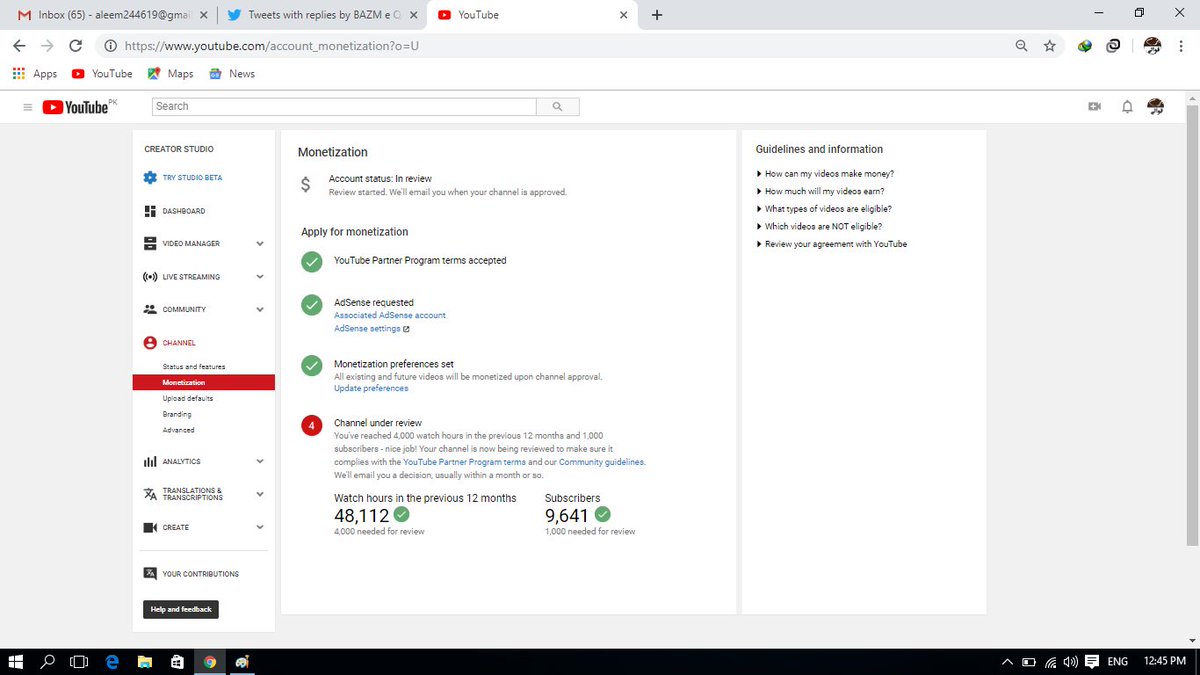Open the Community guidelines link
This screenshot has width=1200, height=675.
pos(601,462)
